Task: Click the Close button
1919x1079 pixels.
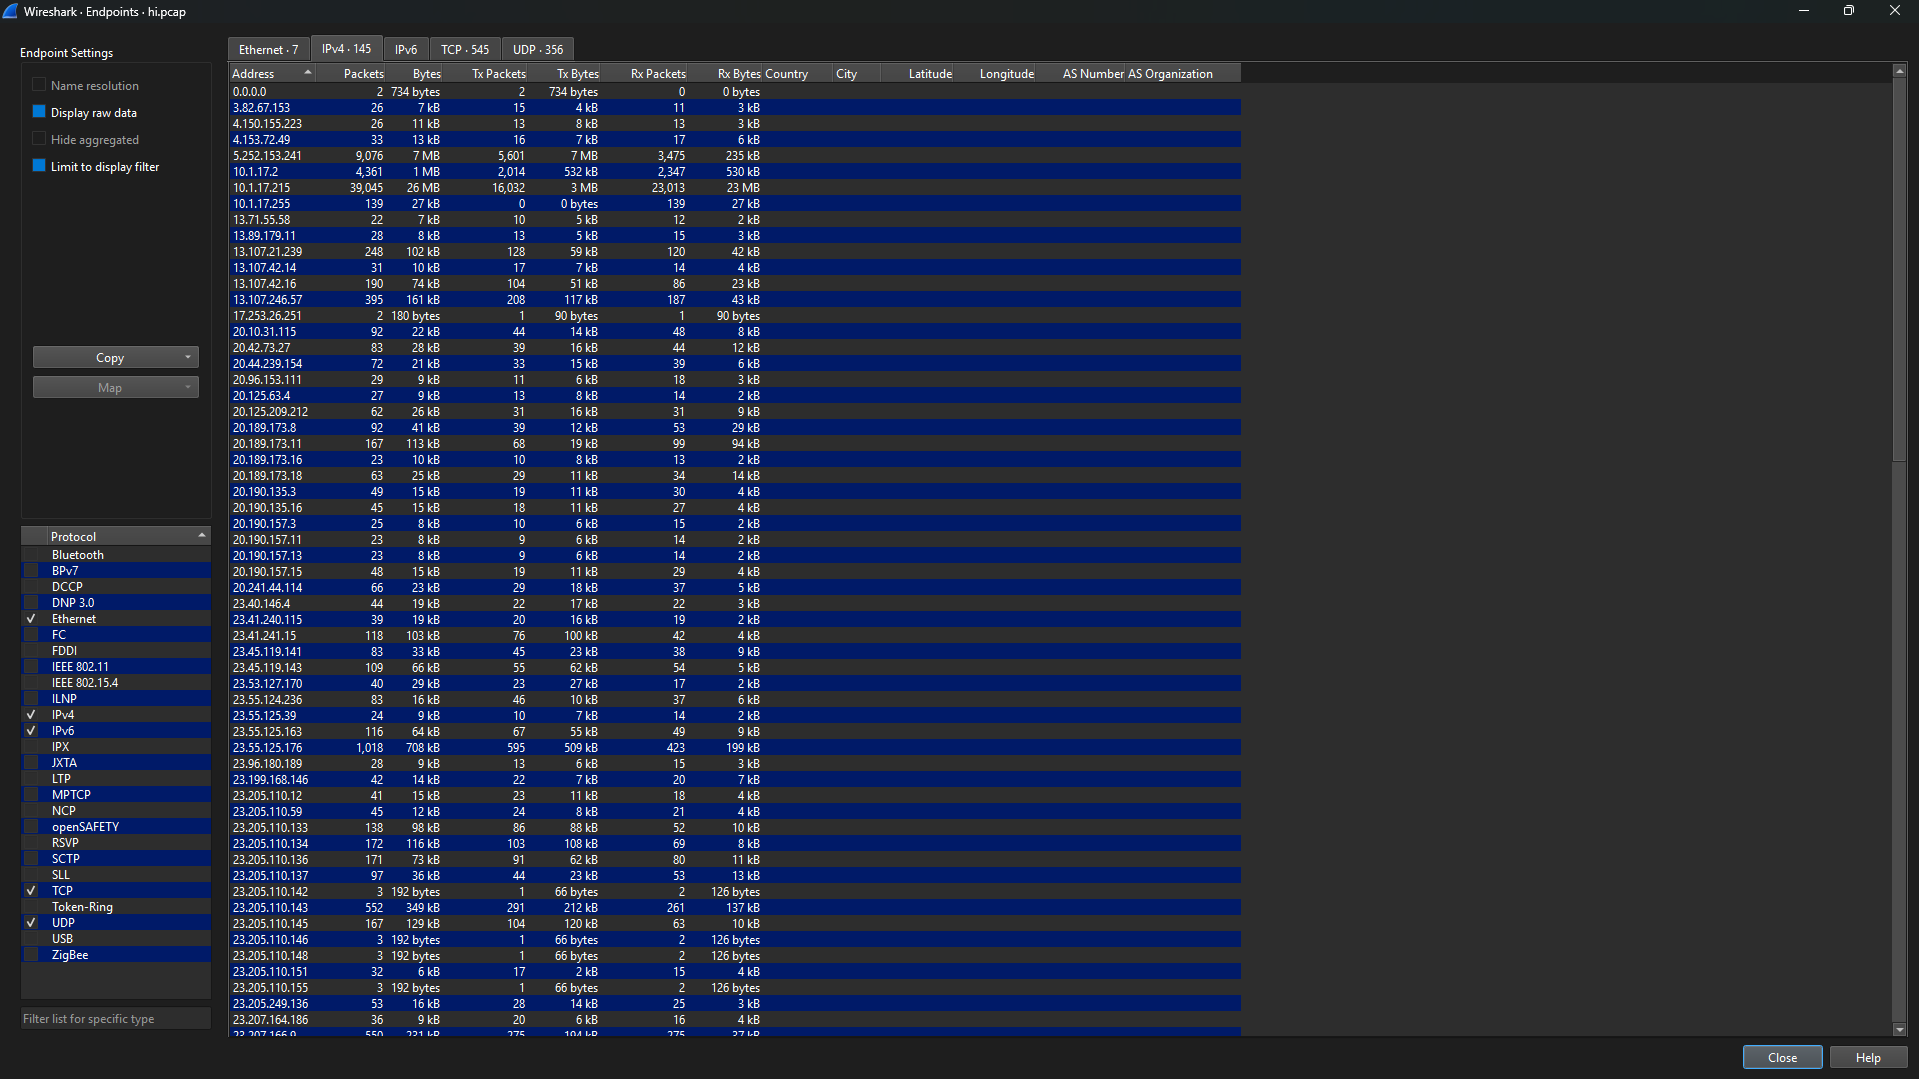Action: pyautogui.click(x=1782, y=1057)
